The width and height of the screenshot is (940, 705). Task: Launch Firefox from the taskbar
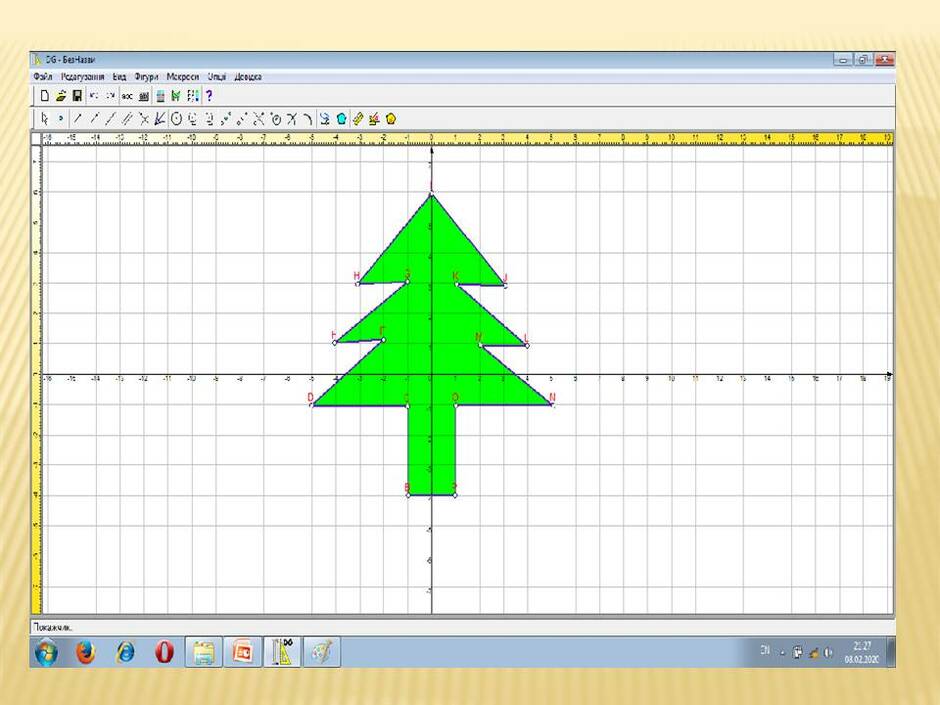pos(85,652)
